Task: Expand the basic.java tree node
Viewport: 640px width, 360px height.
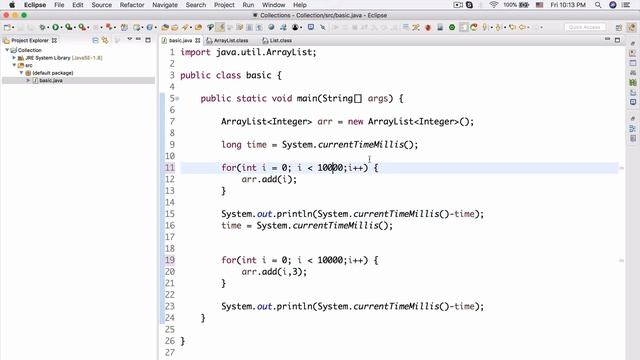Action: click(x=28, y=80)
